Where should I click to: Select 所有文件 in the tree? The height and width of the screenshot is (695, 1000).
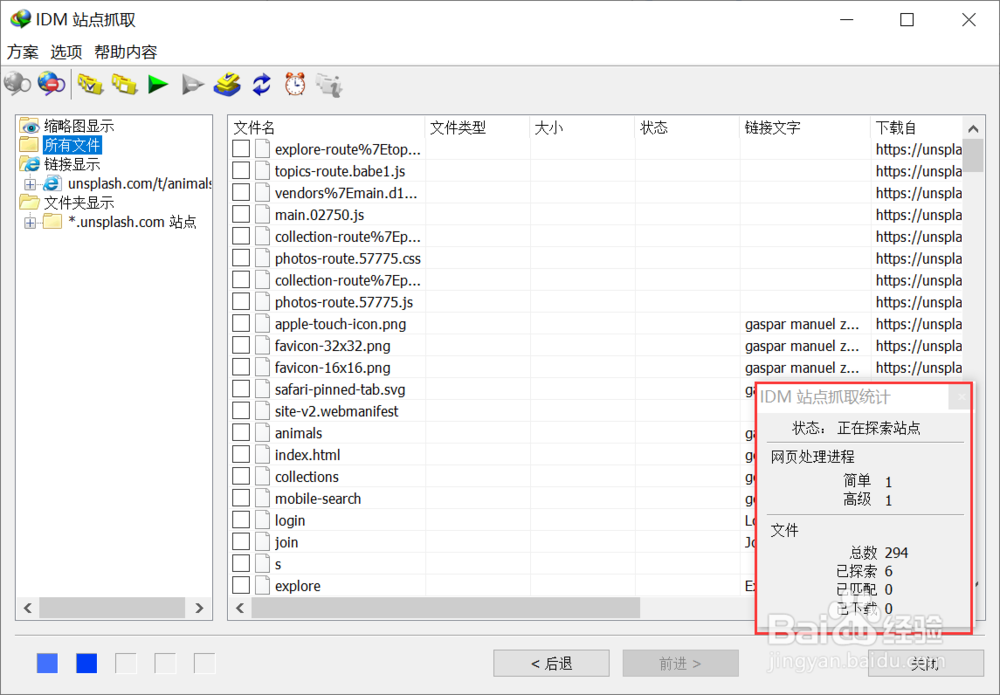[72, 145]
